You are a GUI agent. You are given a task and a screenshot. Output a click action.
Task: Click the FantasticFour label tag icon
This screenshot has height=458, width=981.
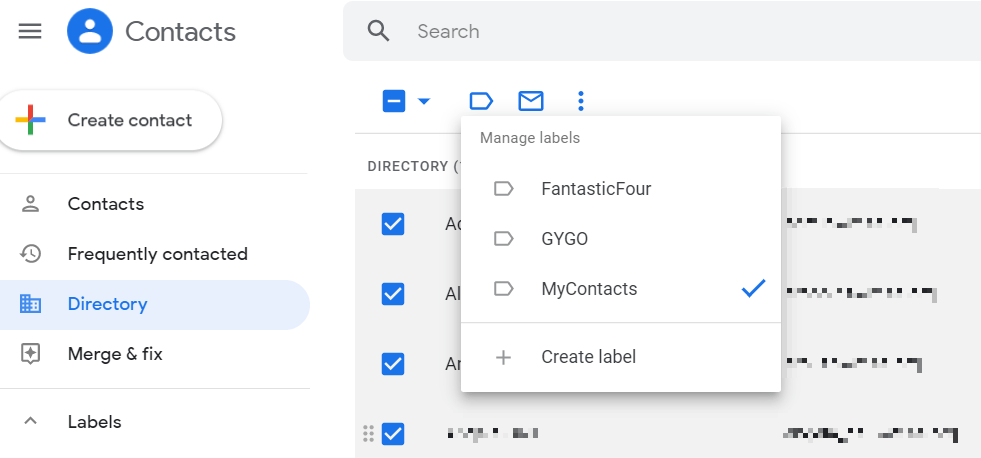point(504,188)
